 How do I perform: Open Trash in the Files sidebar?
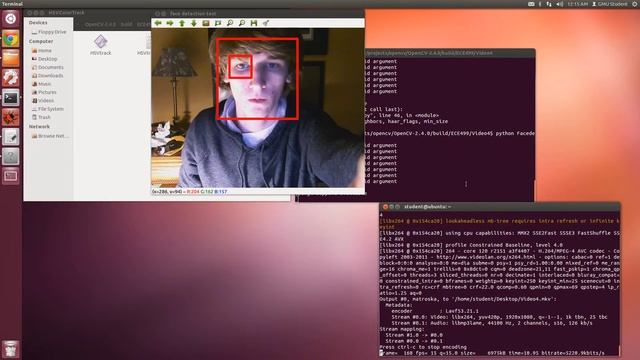[x=41, y=117]
